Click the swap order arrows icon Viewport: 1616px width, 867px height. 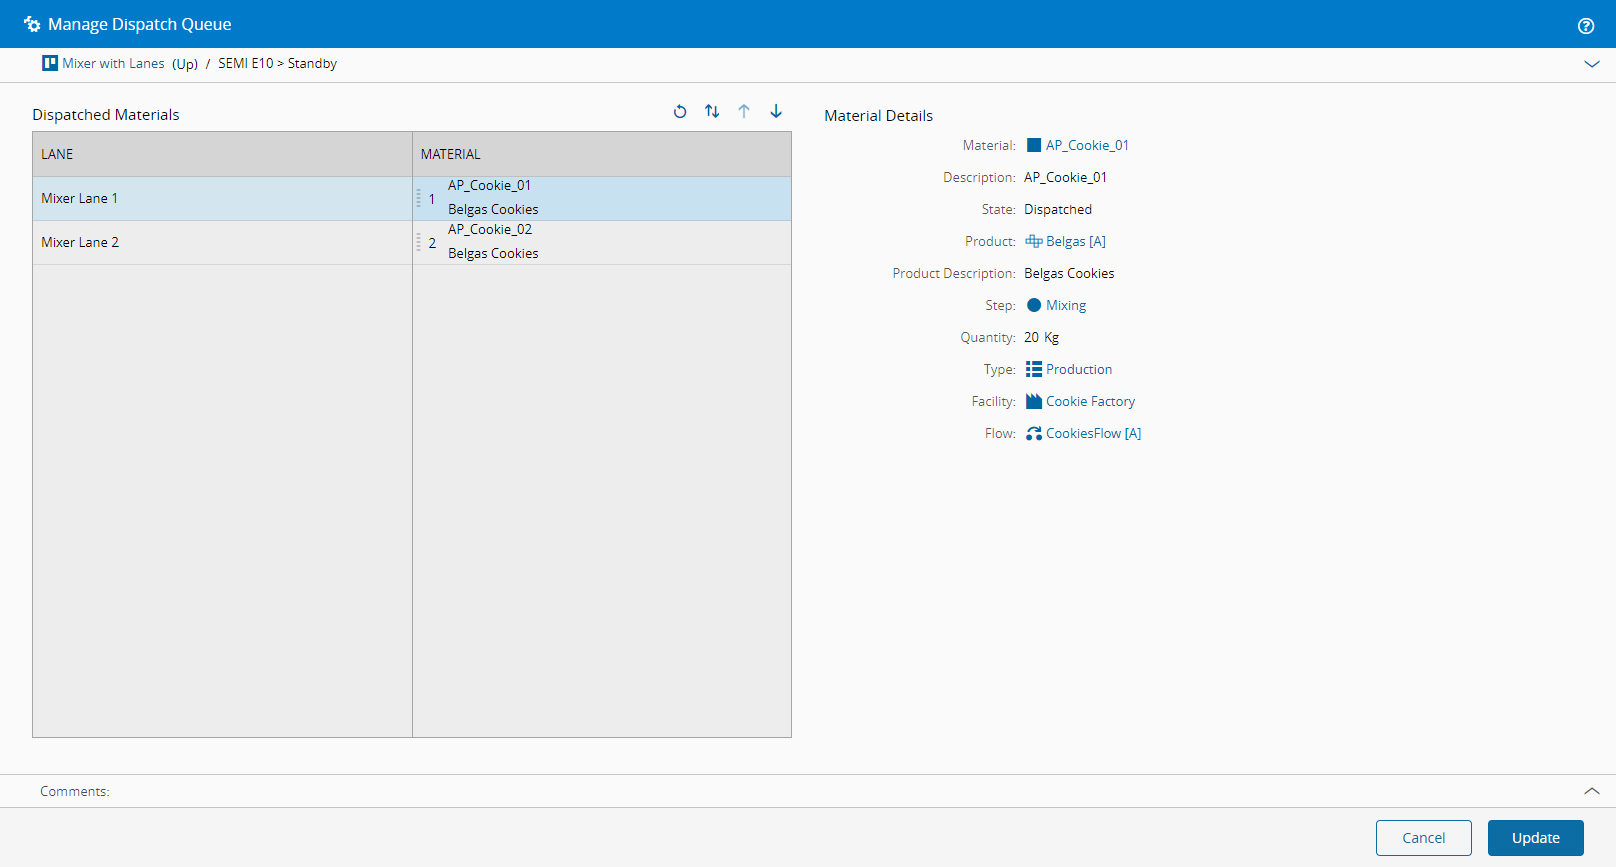712,112
